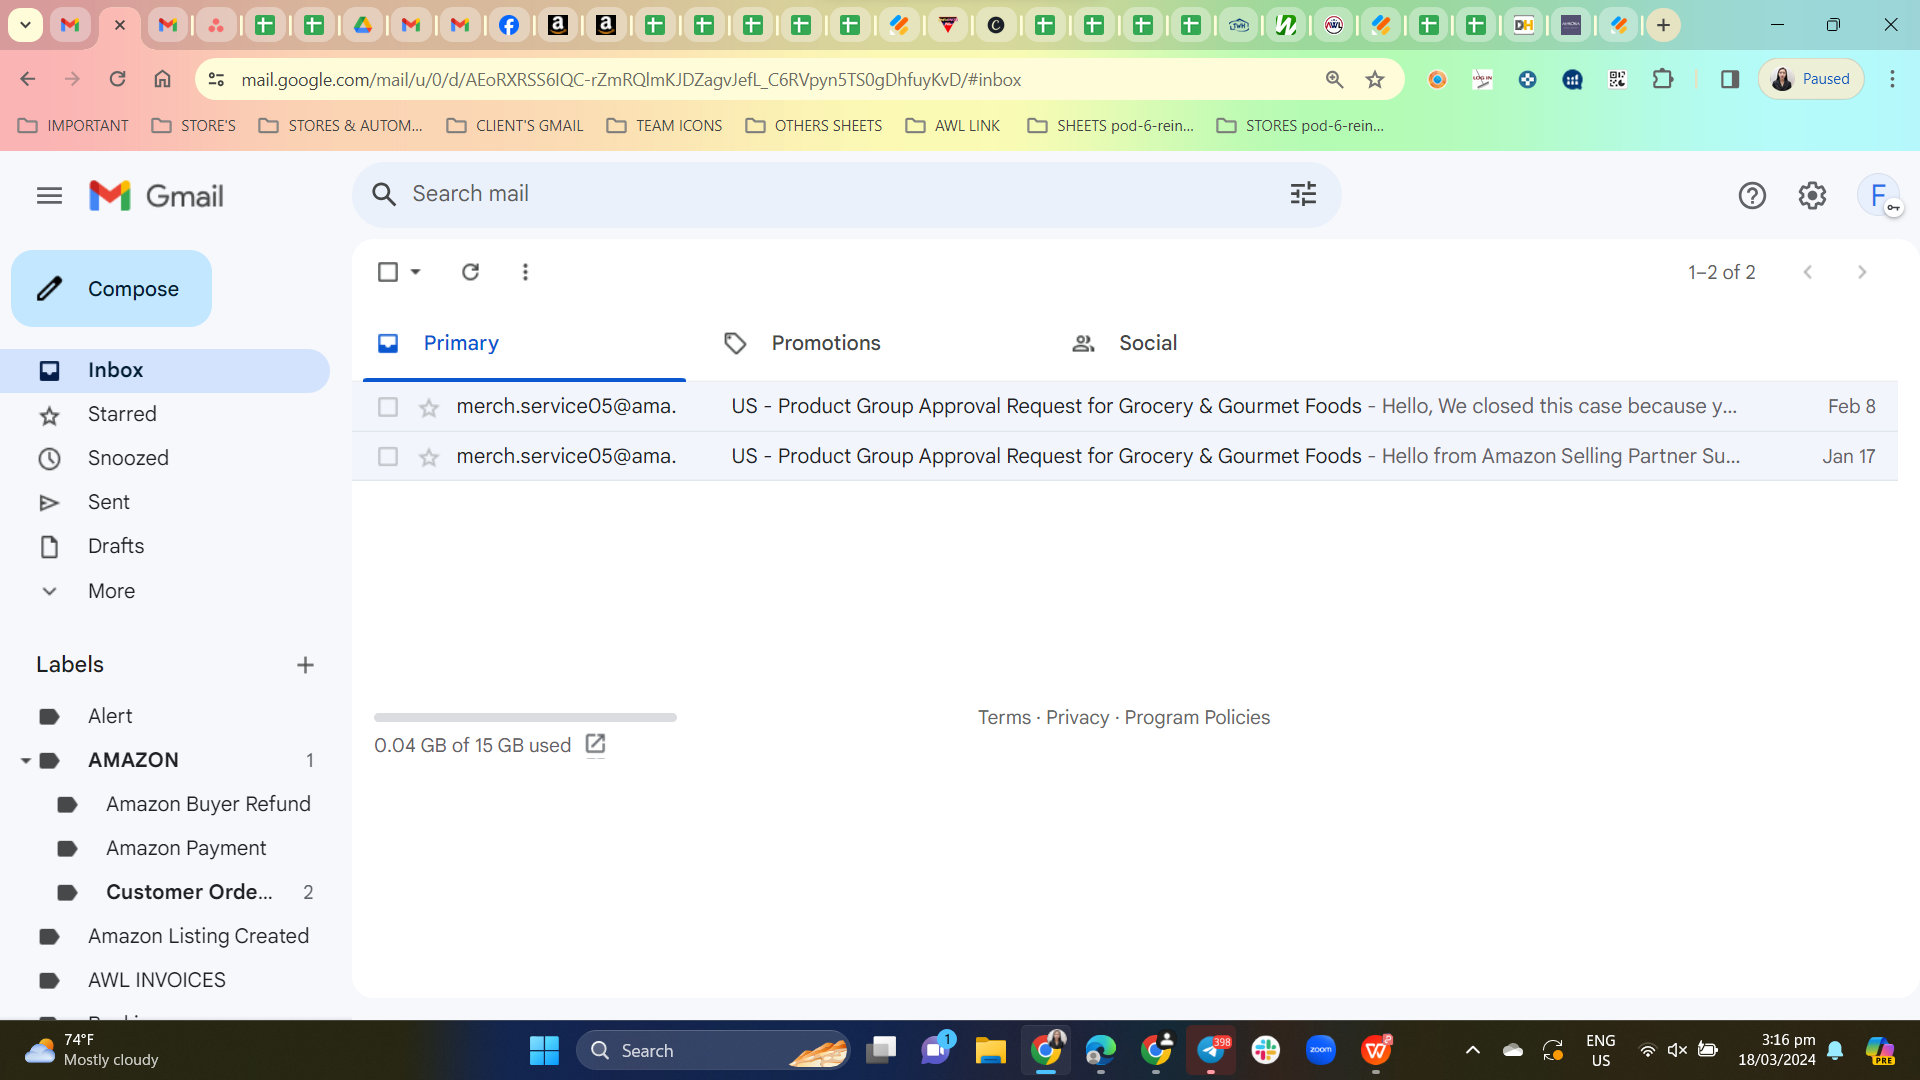Open a new browser tab
Image resolution: width=1920 pixels, height=1080 pixels.
1663,25
